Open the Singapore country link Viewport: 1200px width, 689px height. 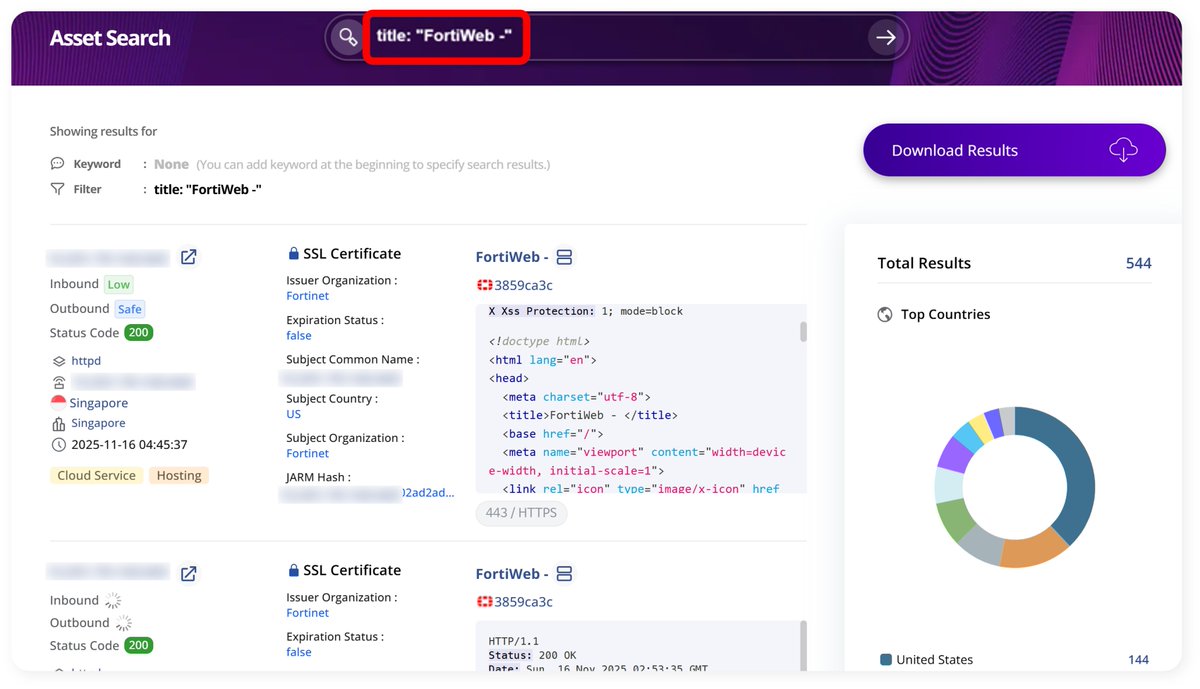[99, 403]
